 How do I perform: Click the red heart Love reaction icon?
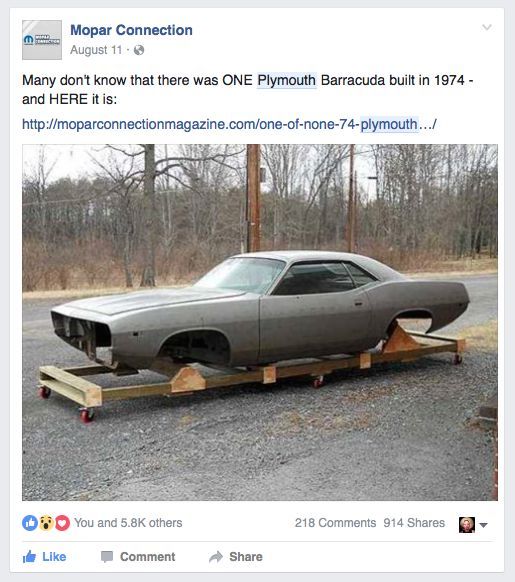(62, 523)
